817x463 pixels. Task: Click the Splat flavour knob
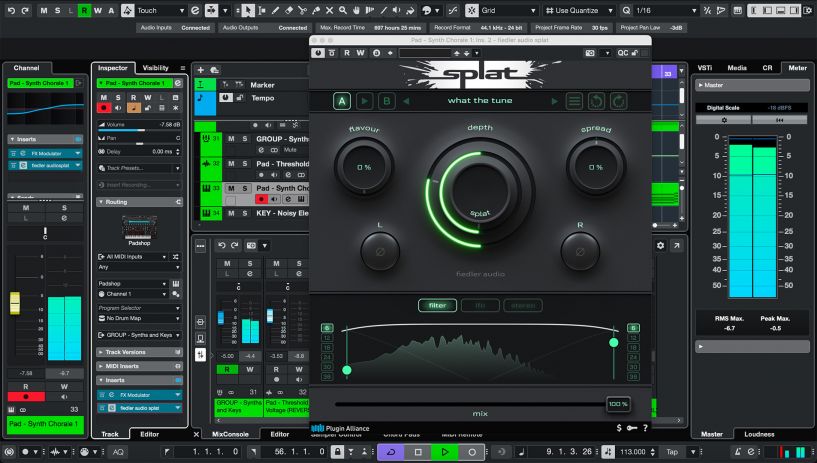[364, 167]
